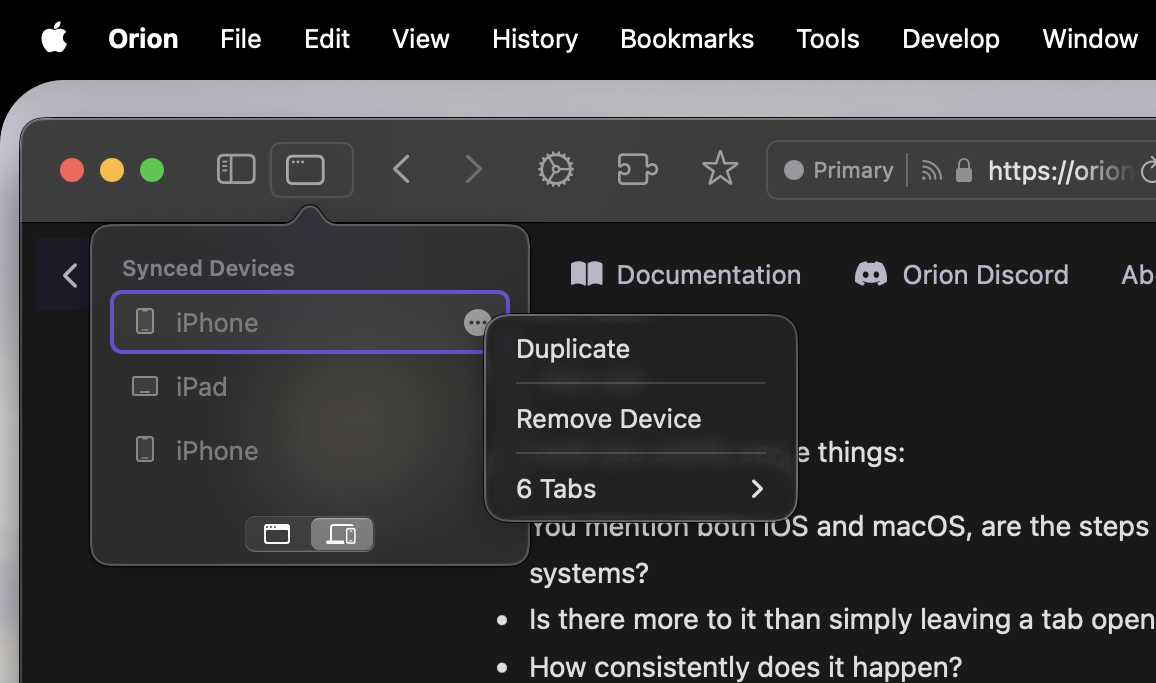The height and width of the screenshot is (683, 1156).
Task: Expand the 6 Tabs submenu
Action: [x=640, y=489]
